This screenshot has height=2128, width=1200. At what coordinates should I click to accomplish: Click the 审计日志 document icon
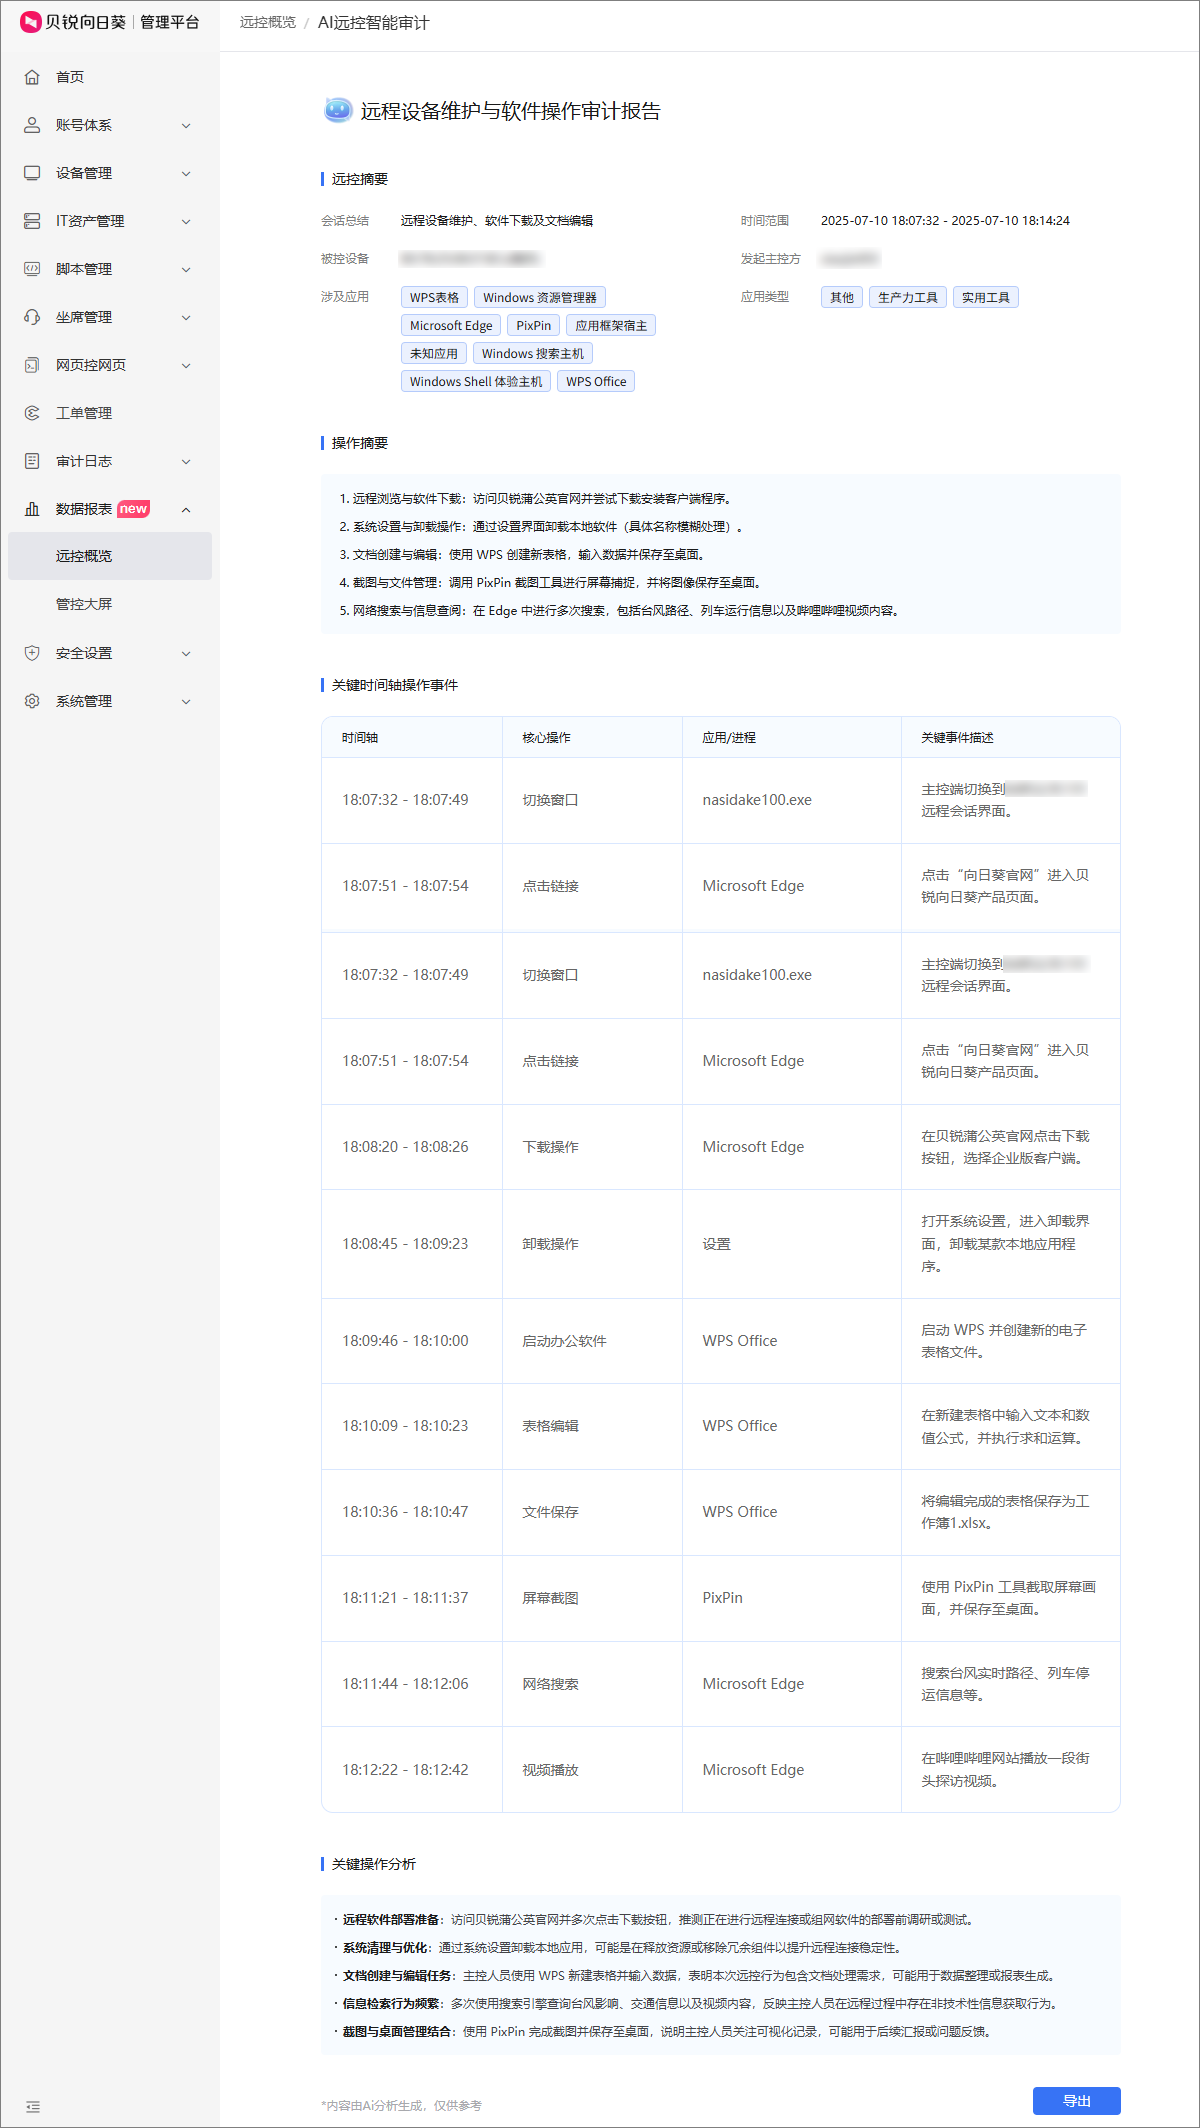pyautogui.click(x=32, y=461)
